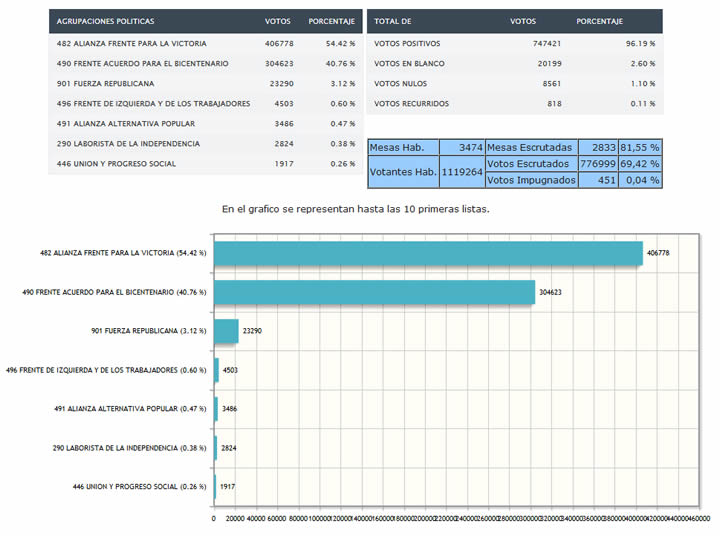This screenshot has height=536, width=720.
Task: Click the VOTOS RECURRIDOS row label
Action: (x=411, y=104)
